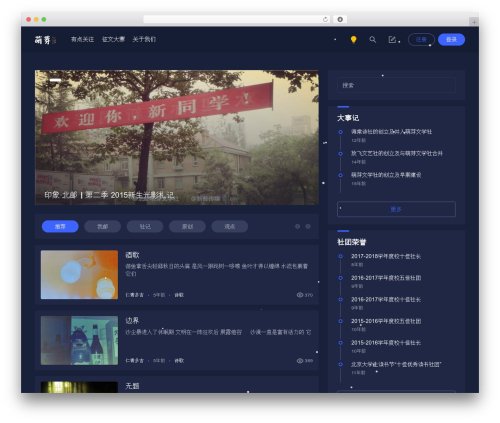Open the 关于我们 nav item
This screenshot has height=423, width=500.
pyautogui.click(x=144, y=39)
